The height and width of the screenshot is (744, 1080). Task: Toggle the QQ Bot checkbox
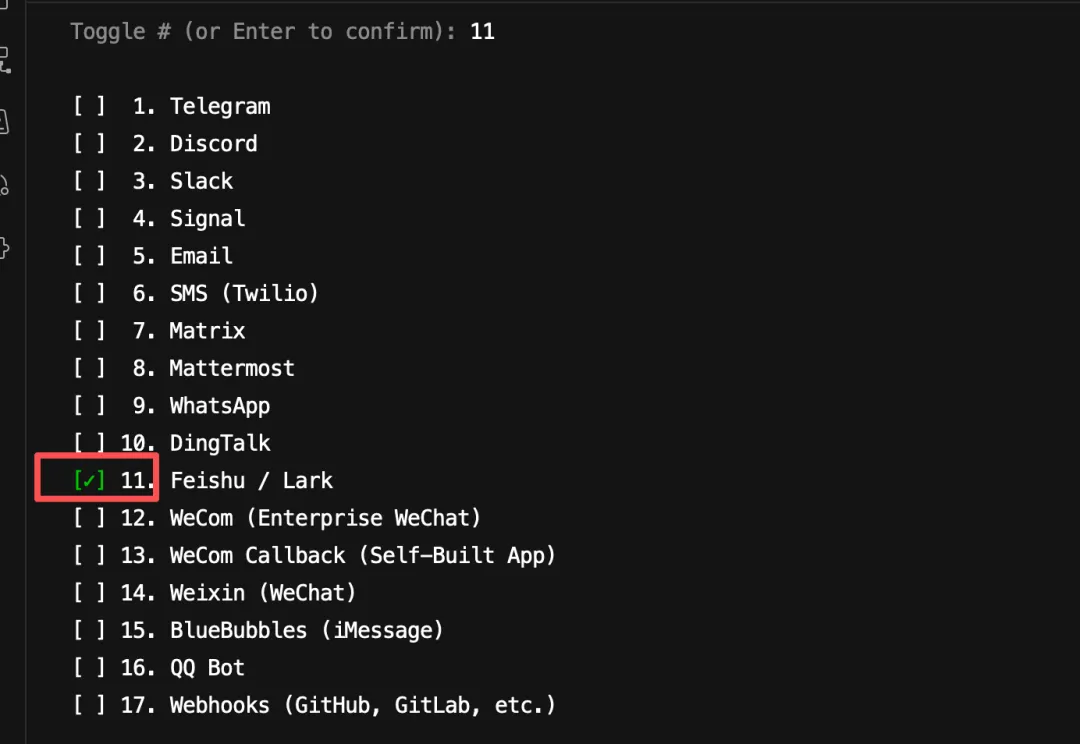[90, 668]
